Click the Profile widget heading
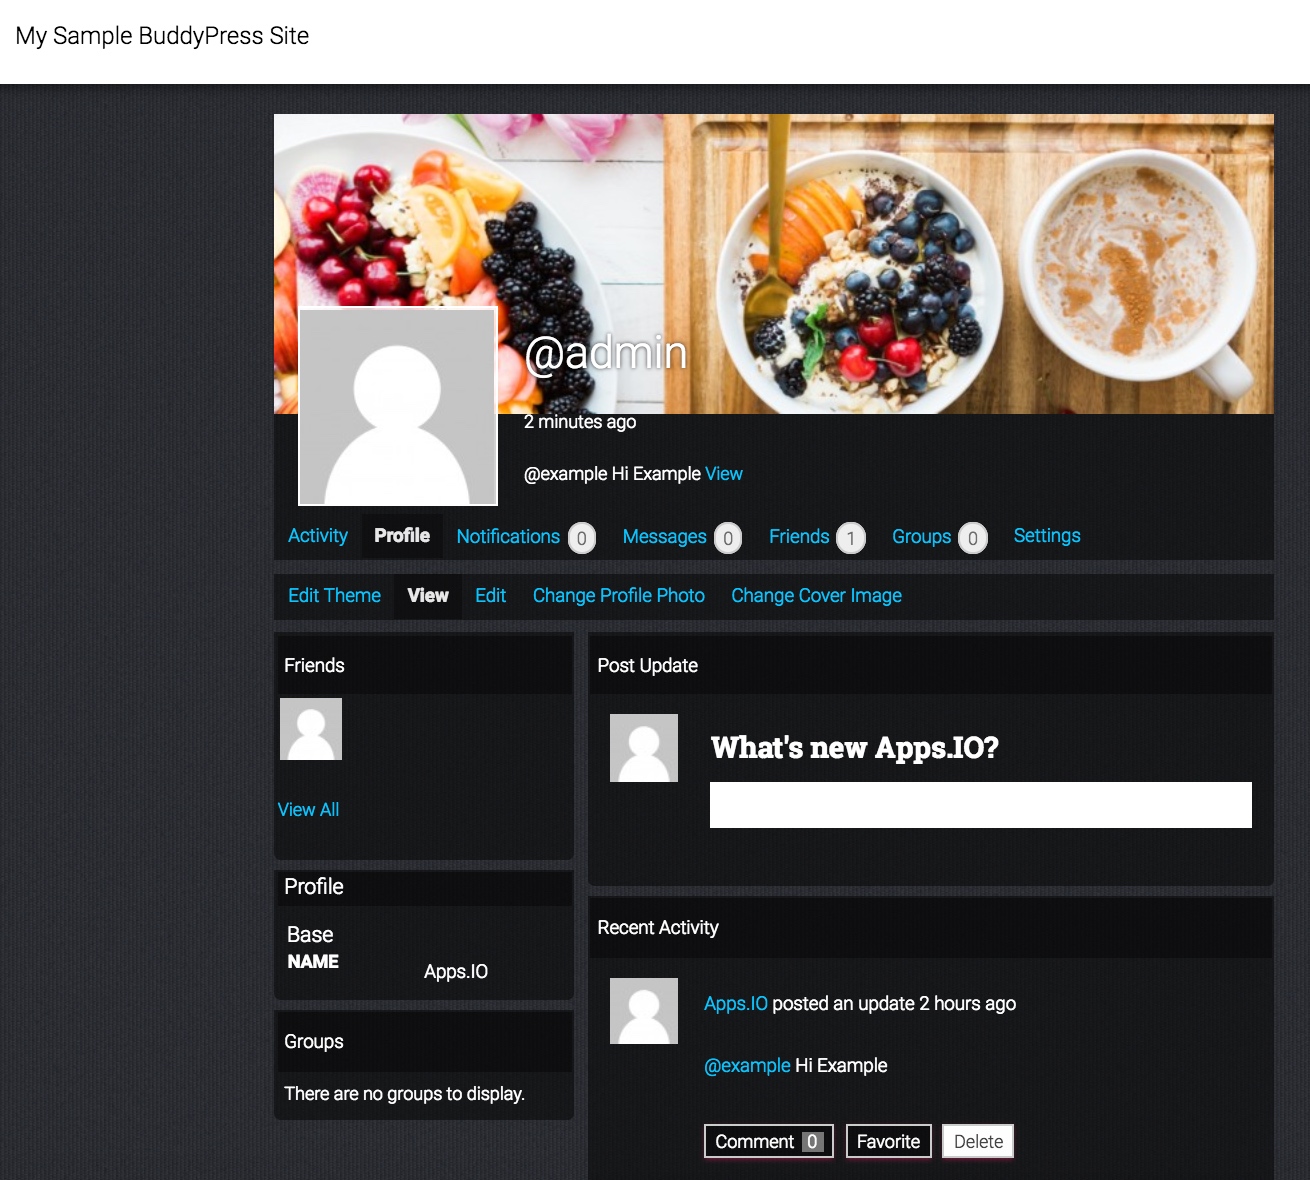1310x1180 pixels. click(x=314, y=887)
